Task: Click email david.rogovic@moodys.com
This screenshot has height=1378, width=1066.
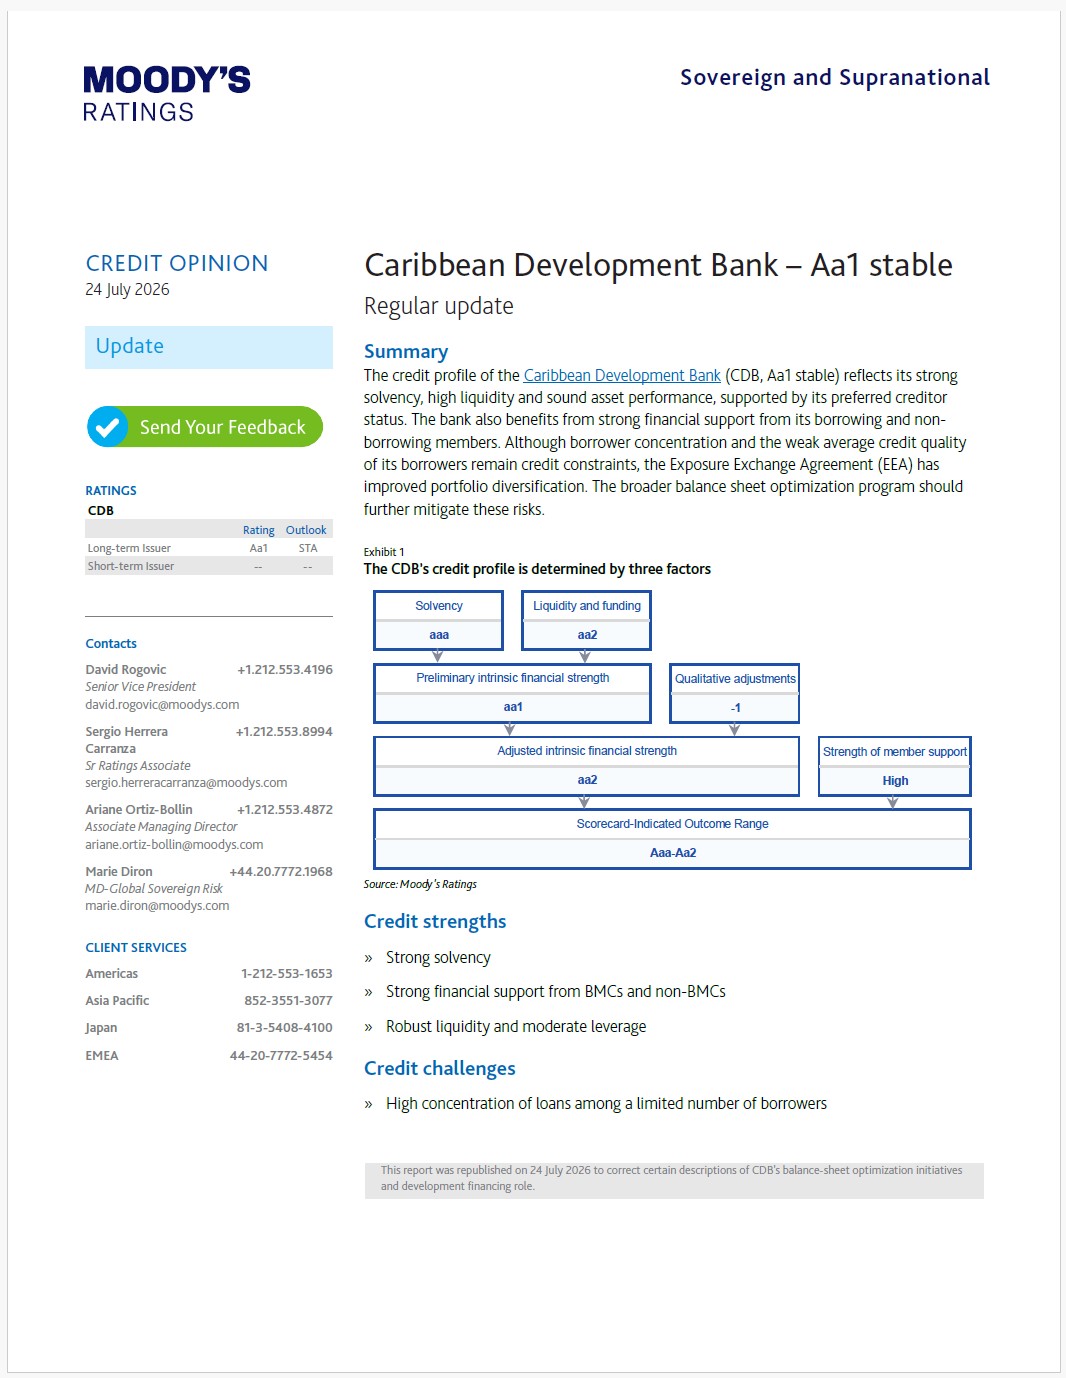Action: 162,704
